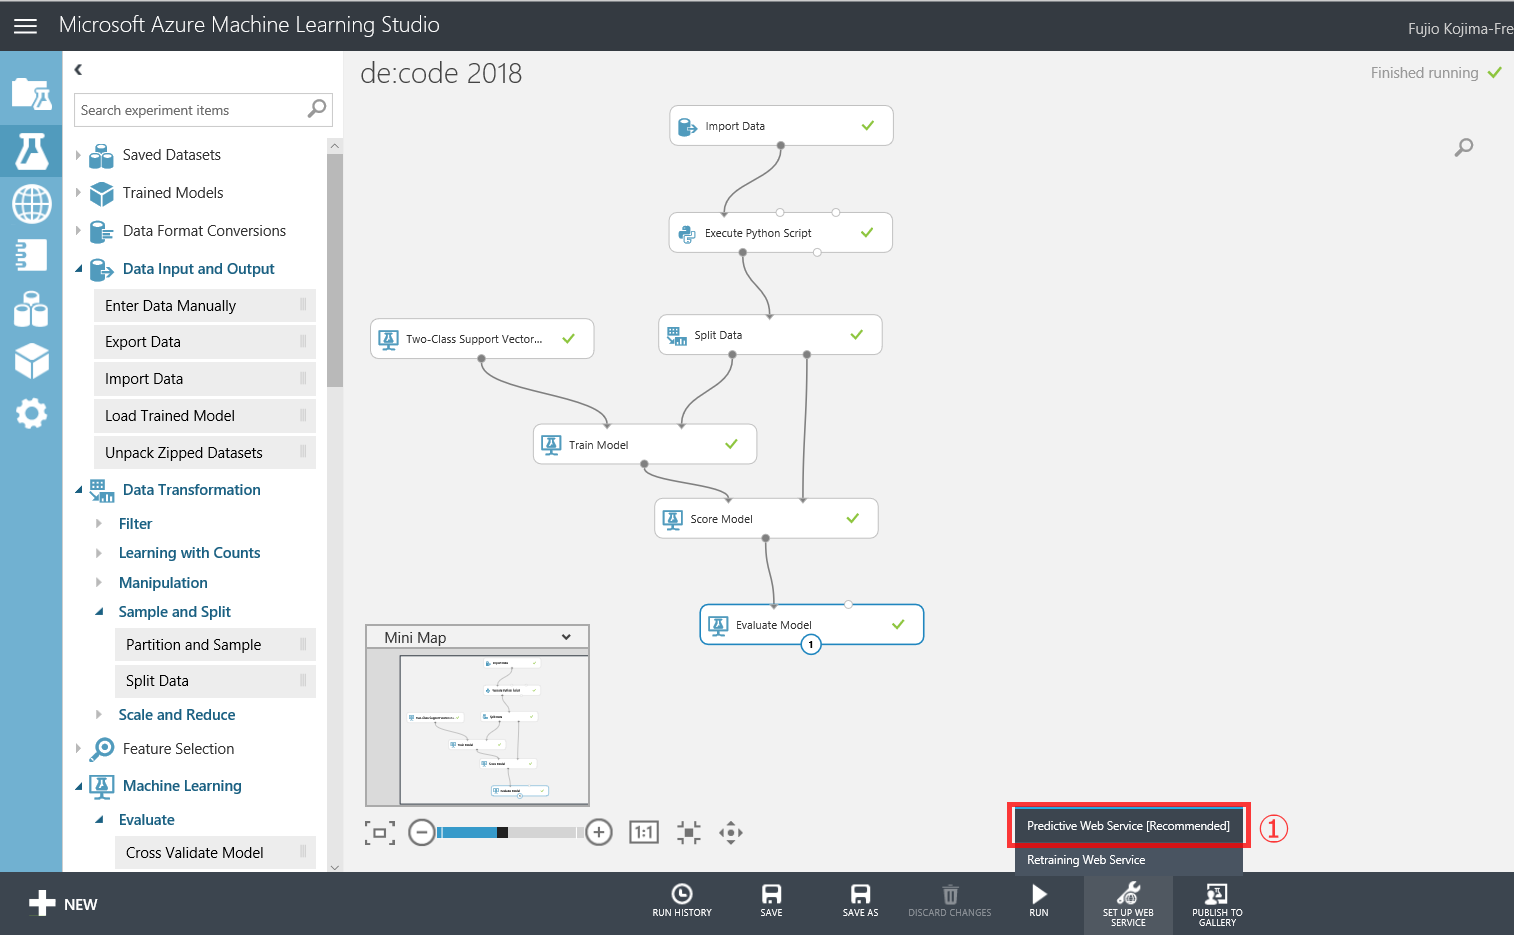Viewport: 1514px width, 935px height.
Task: Select the Import Data module in palette
Action: point(205,379)
